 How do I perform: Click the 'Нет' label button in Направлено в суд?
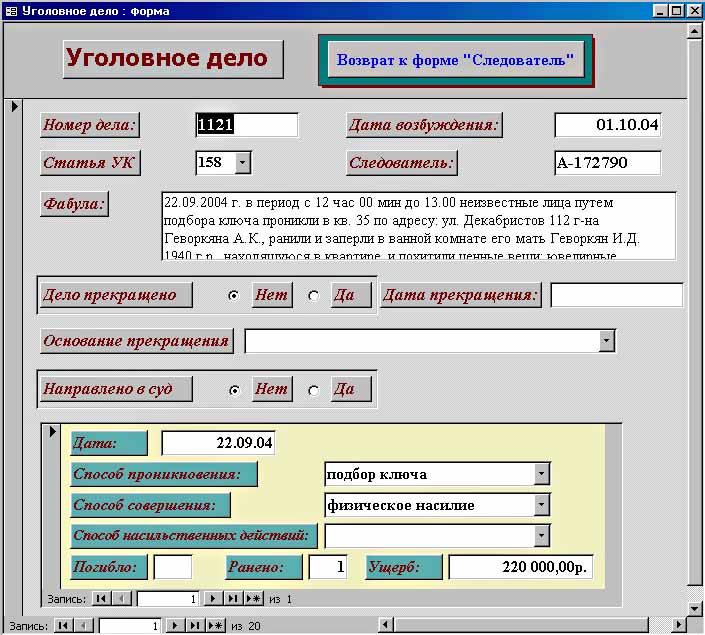[x=272, y=389]
